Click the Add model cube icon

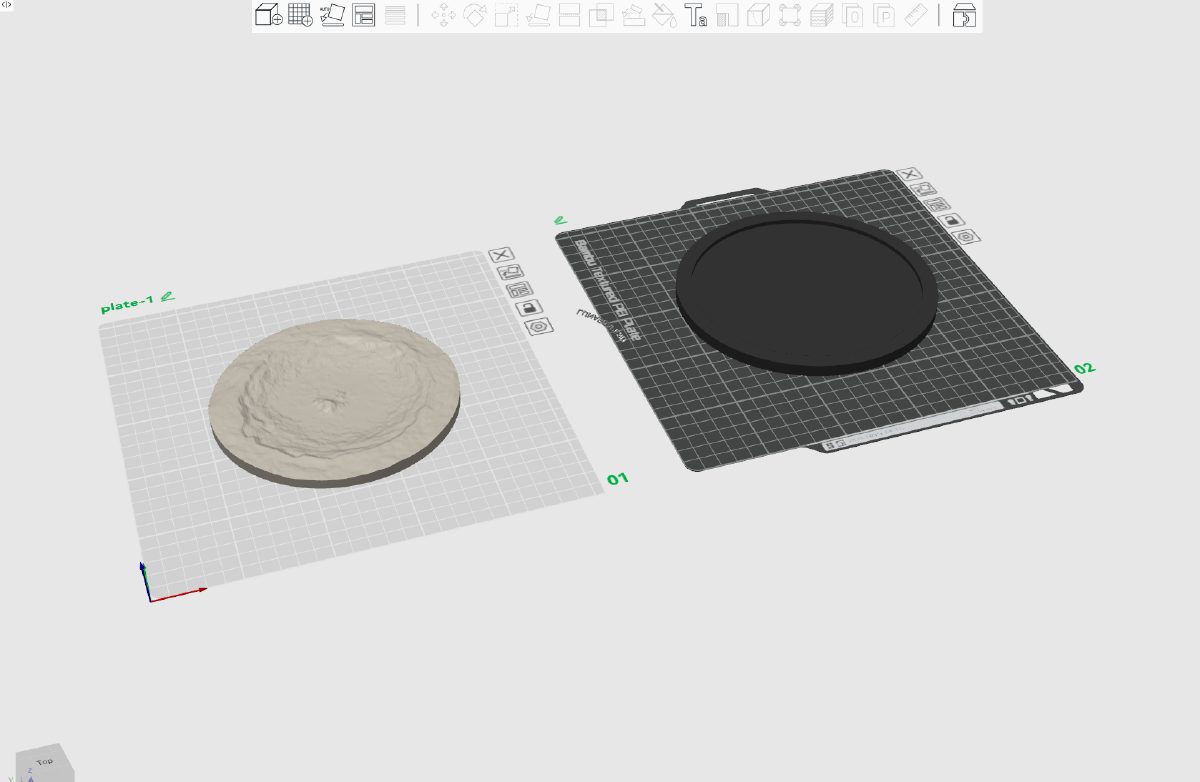(267, 15)
